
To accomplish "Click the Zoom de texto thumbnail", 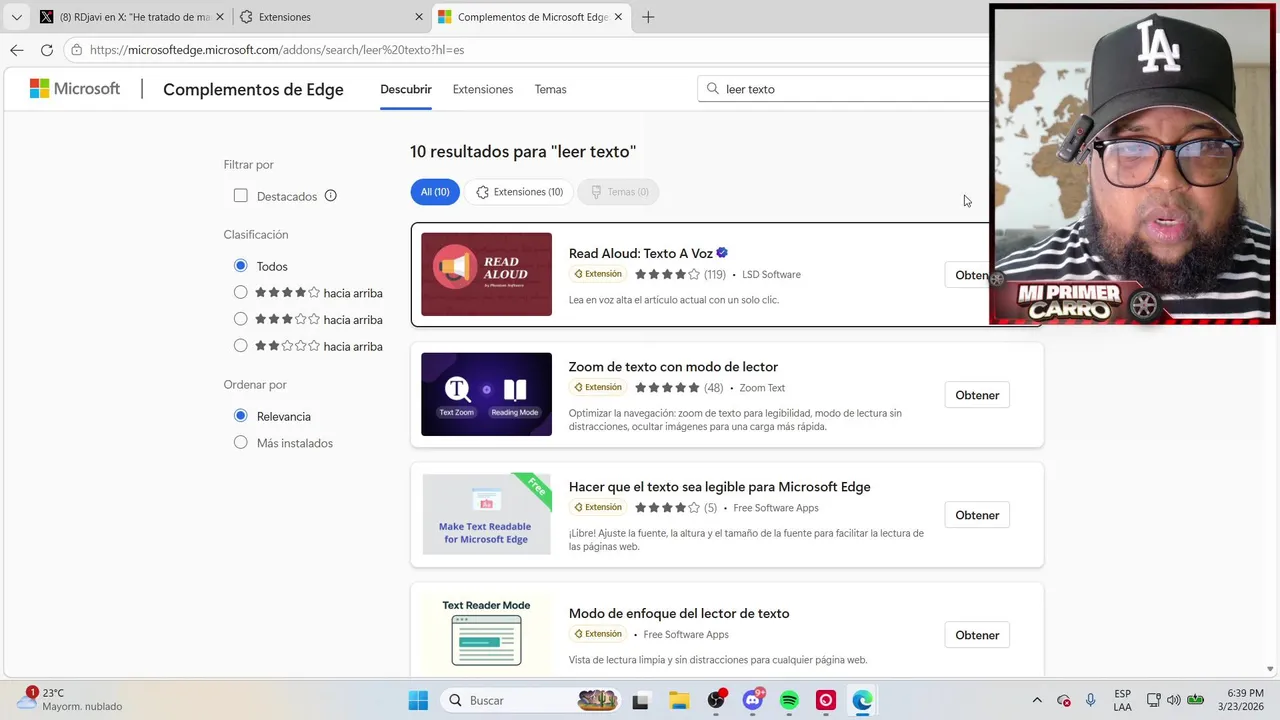I will coord(486,394).
